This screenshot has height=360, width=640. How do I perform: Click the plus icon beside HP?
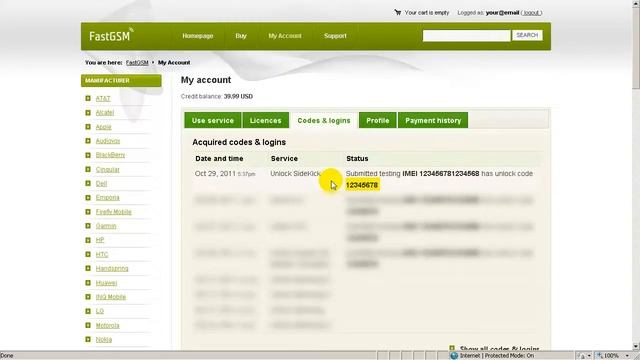coord(88,240)
